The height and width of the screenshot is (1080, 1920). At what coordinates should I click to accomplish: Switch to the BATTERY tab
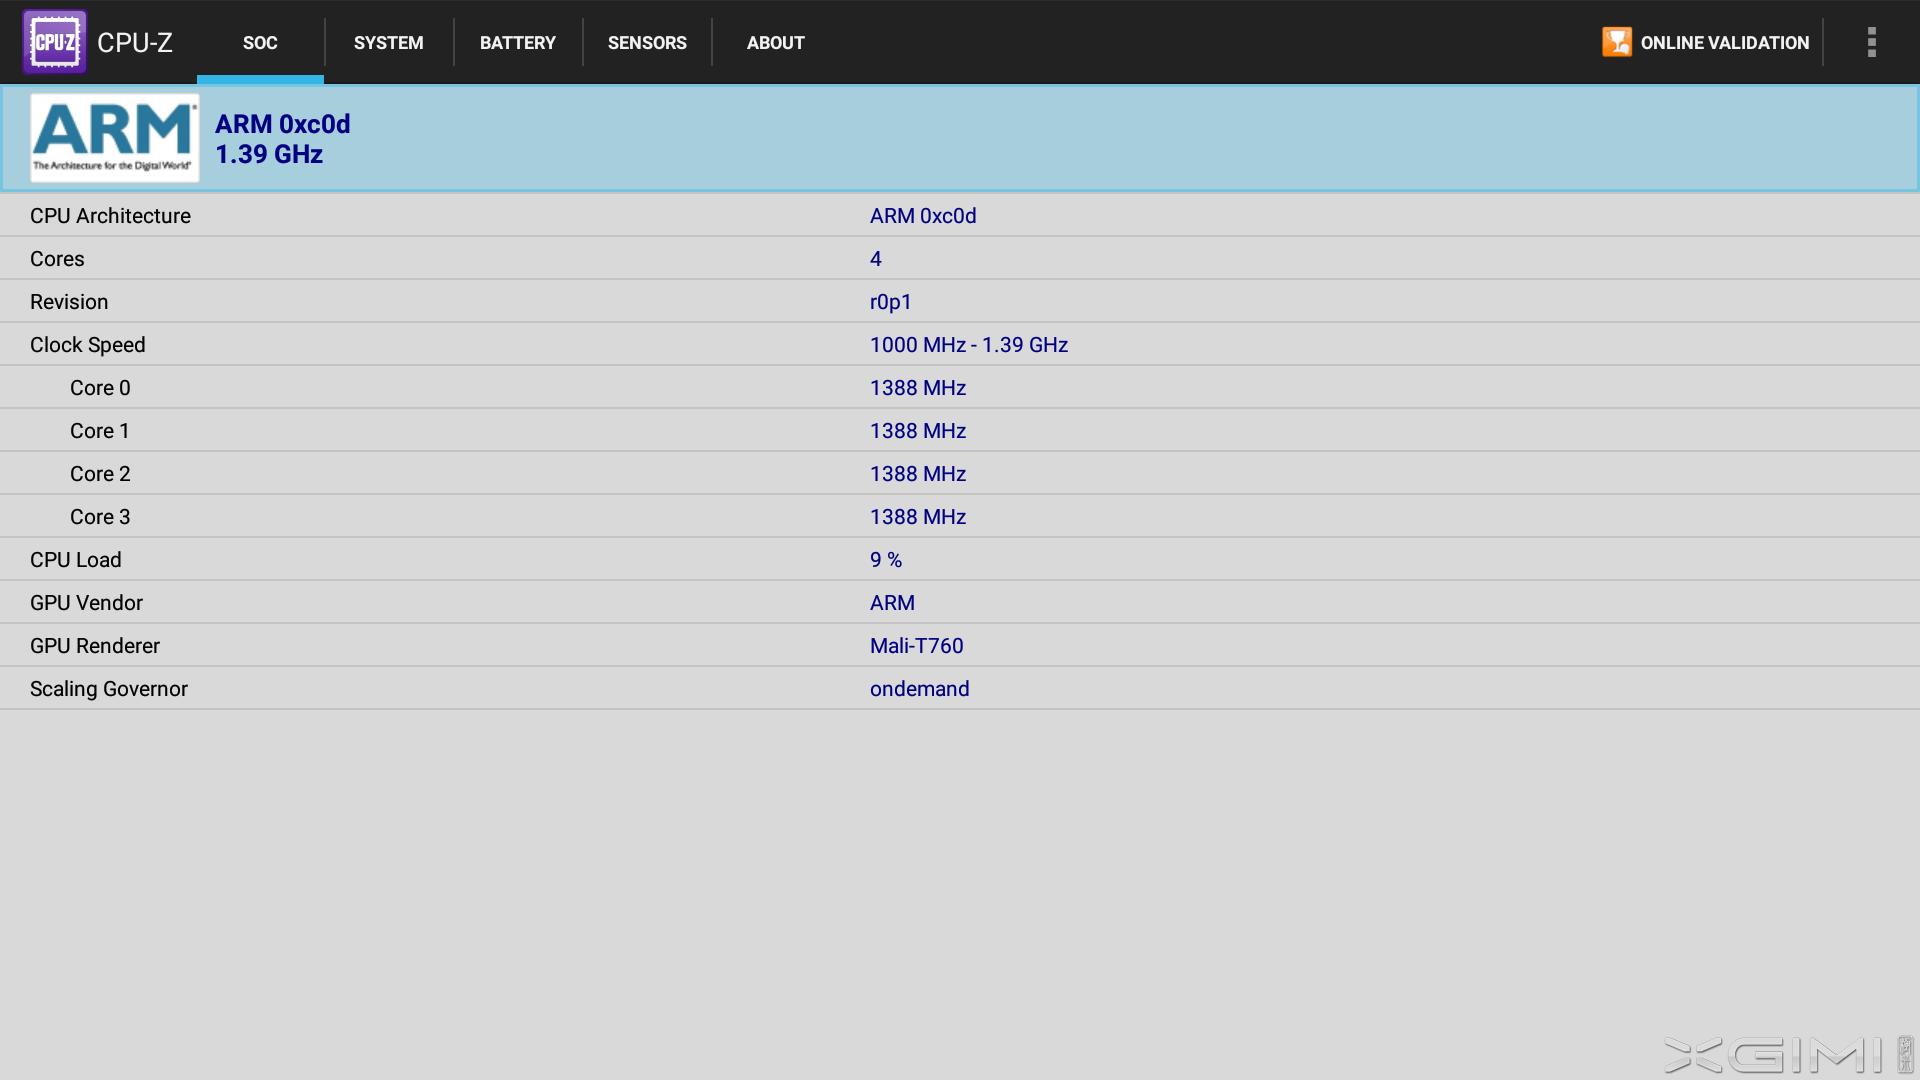pos(517,43)
